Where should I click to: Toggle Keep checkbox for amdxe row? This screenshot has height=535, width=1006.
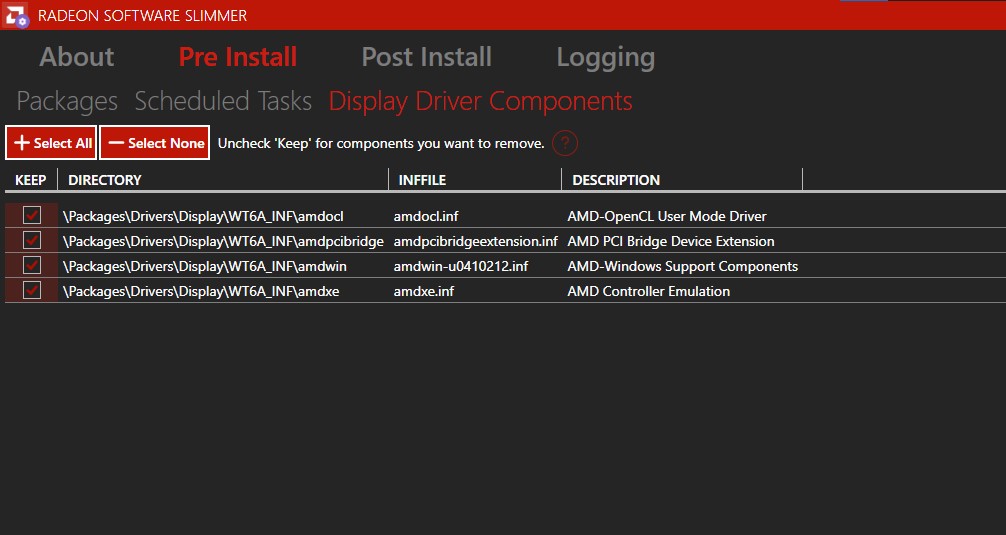(x=32, y=290)
